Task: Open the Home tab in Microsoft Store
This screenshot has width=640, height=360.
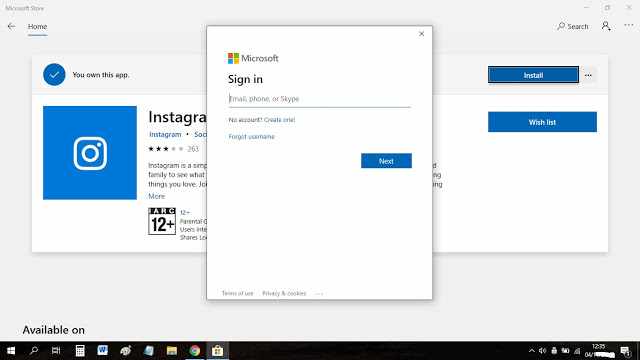Action: coord(37,27)
